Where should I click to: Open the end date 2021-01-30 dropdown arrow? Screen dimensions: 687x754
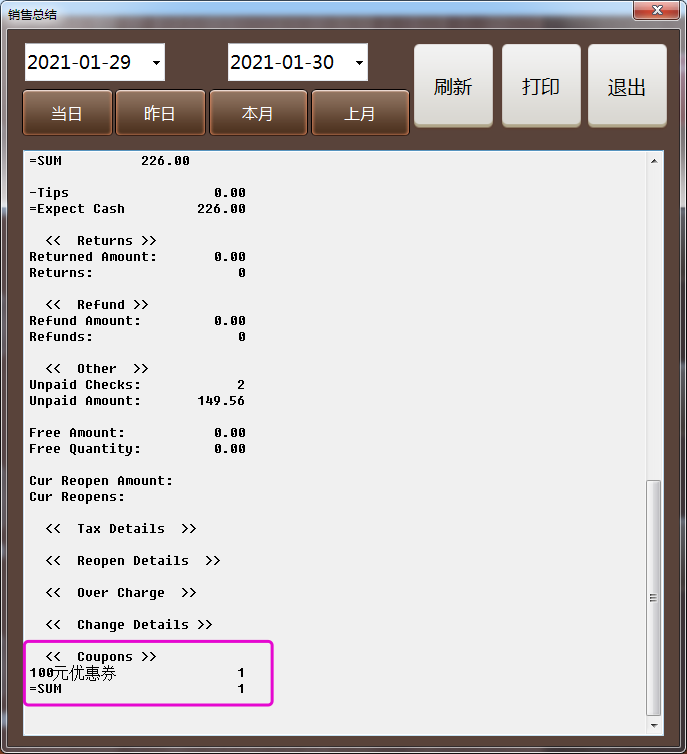(x=359, y=63)
